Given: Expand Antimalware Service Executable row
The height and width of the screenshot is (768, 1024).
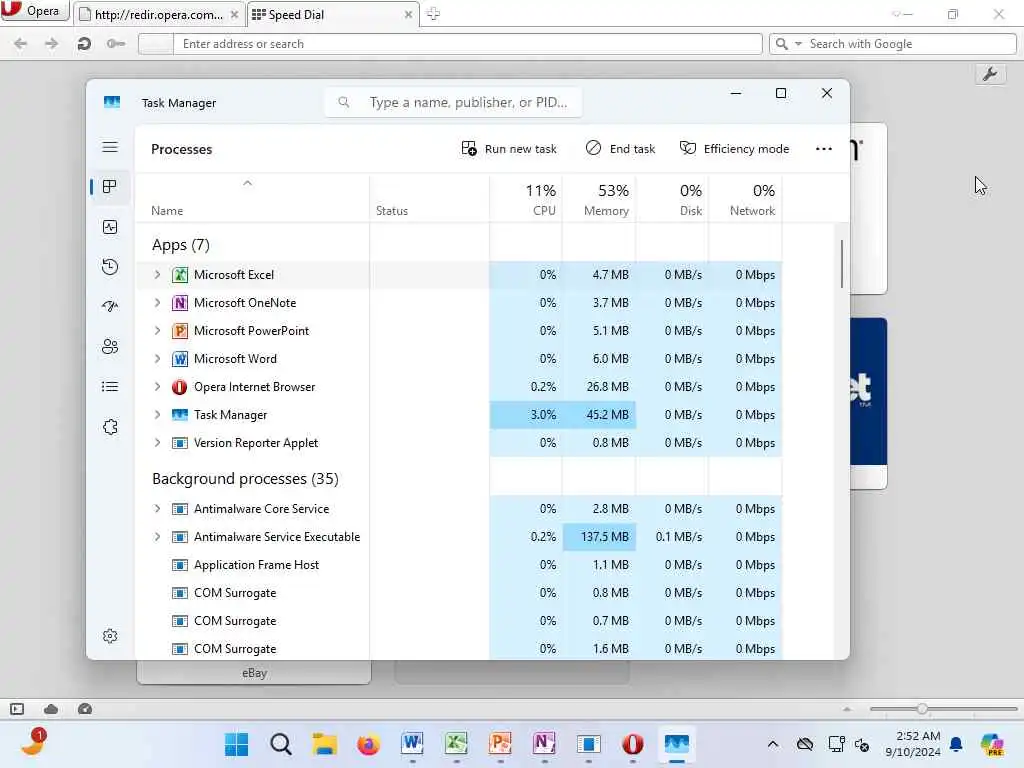Looking at the screenshot, I should [x=157, y=537].
